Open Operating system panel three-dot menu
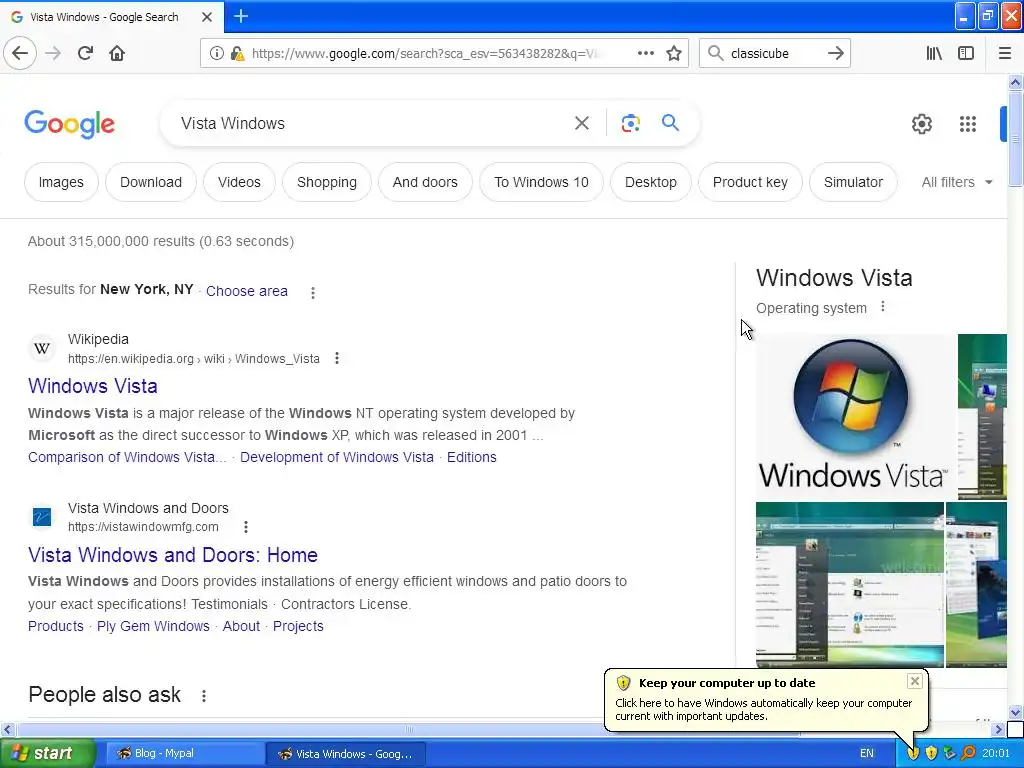 click(x=883, y=306)
